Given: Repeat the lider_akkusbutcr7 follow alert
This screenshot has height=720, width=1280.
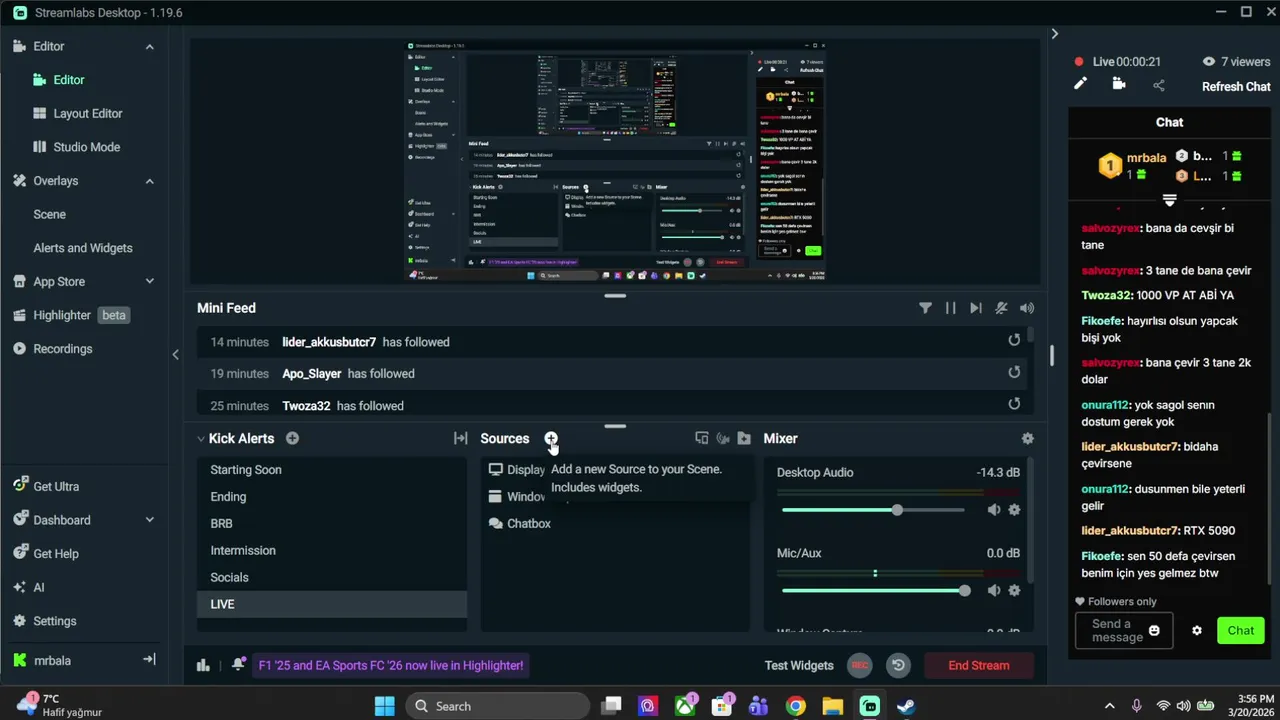Looking at the screenshot, I should tap(1014, 340).
